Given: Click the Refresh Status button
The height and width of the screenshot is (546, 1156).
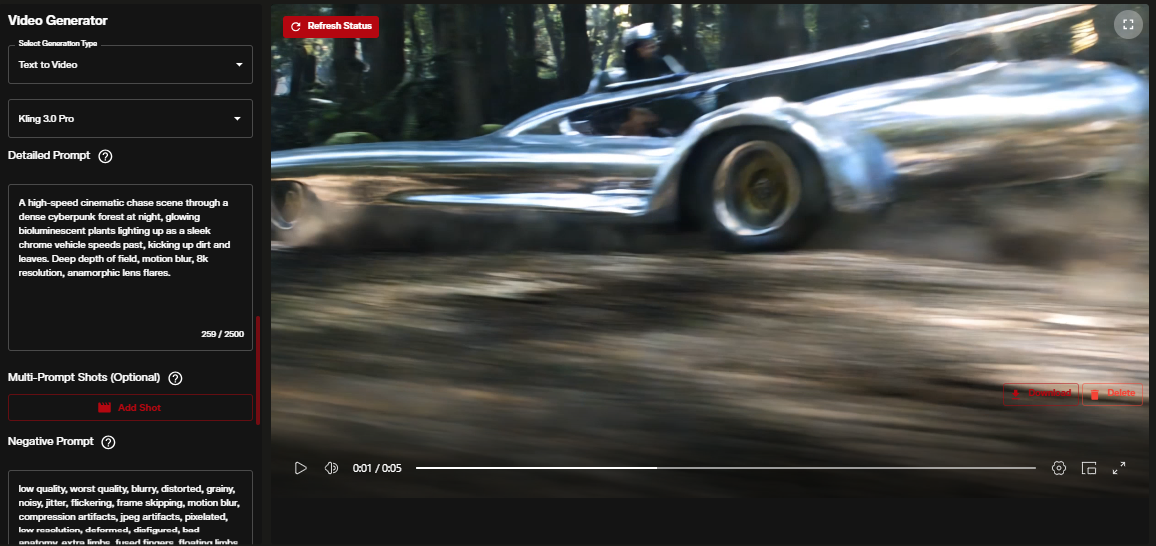Looking at the screenshot, I should [x=330, y=27].
